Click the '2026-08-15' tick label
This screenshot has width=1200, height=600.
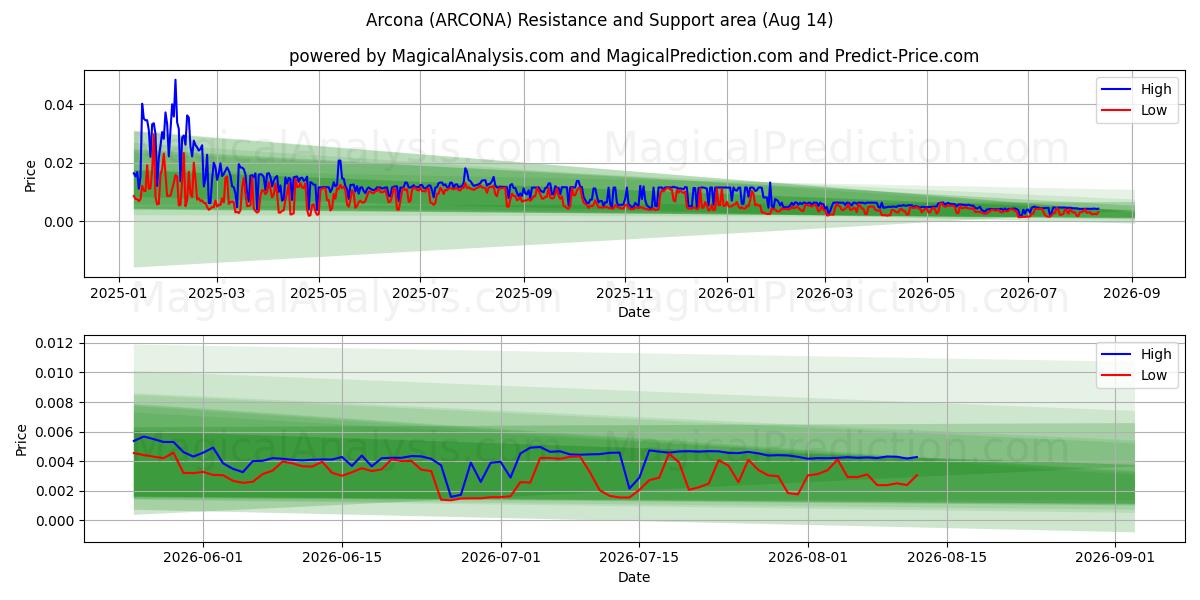point(946,557)
